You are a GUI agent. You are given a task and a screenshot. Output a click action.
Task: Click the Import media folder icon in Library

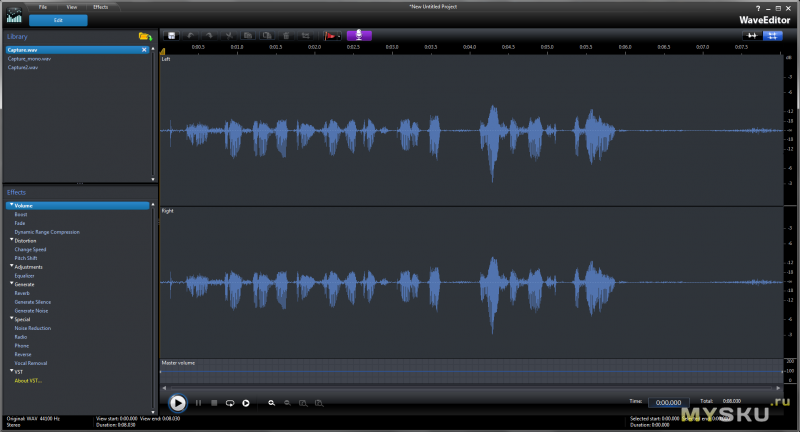pos(145,36)
